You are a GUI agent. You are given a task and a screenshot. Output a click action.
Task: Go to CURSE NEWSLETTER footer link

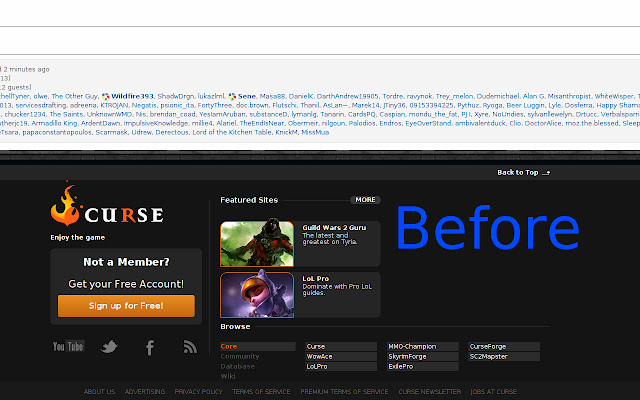(429, 391)
